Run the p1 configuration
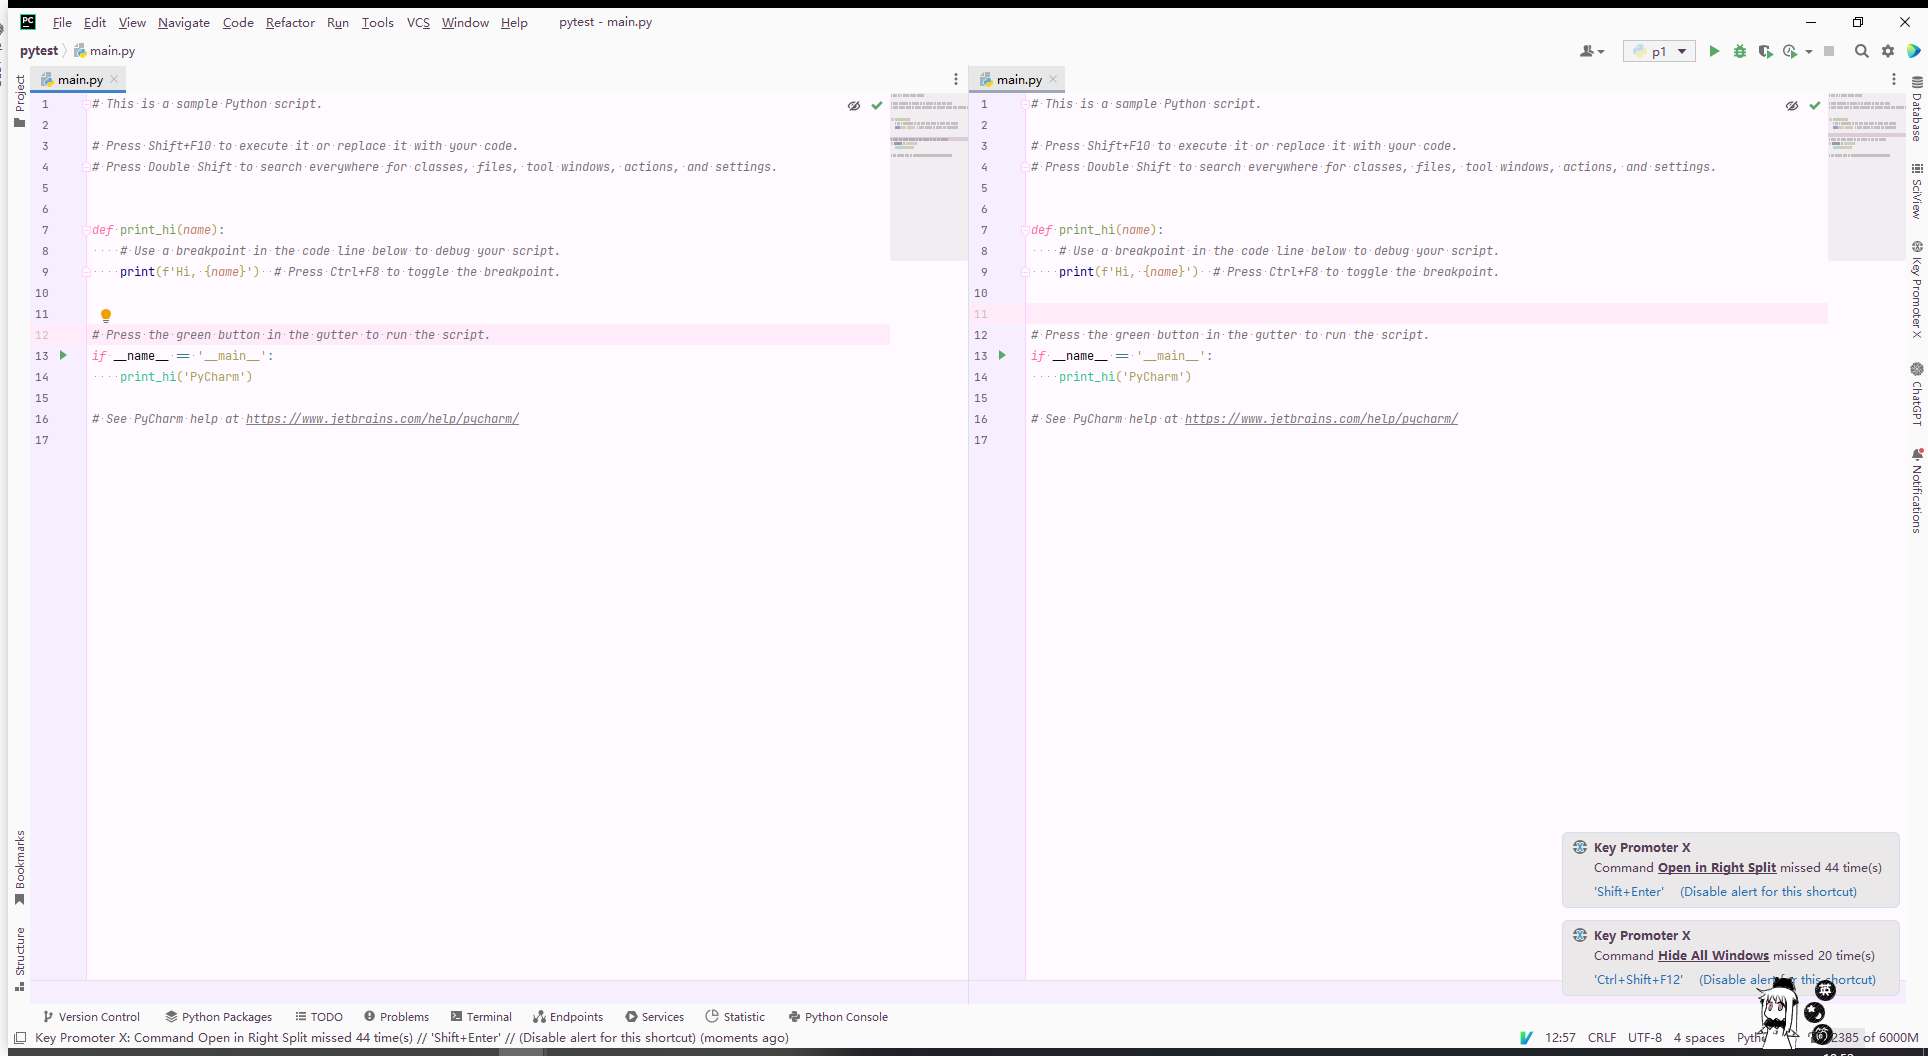The height and width of the screenshot is (1056, 1928). pyautogui.click(x=1714, y=51)
